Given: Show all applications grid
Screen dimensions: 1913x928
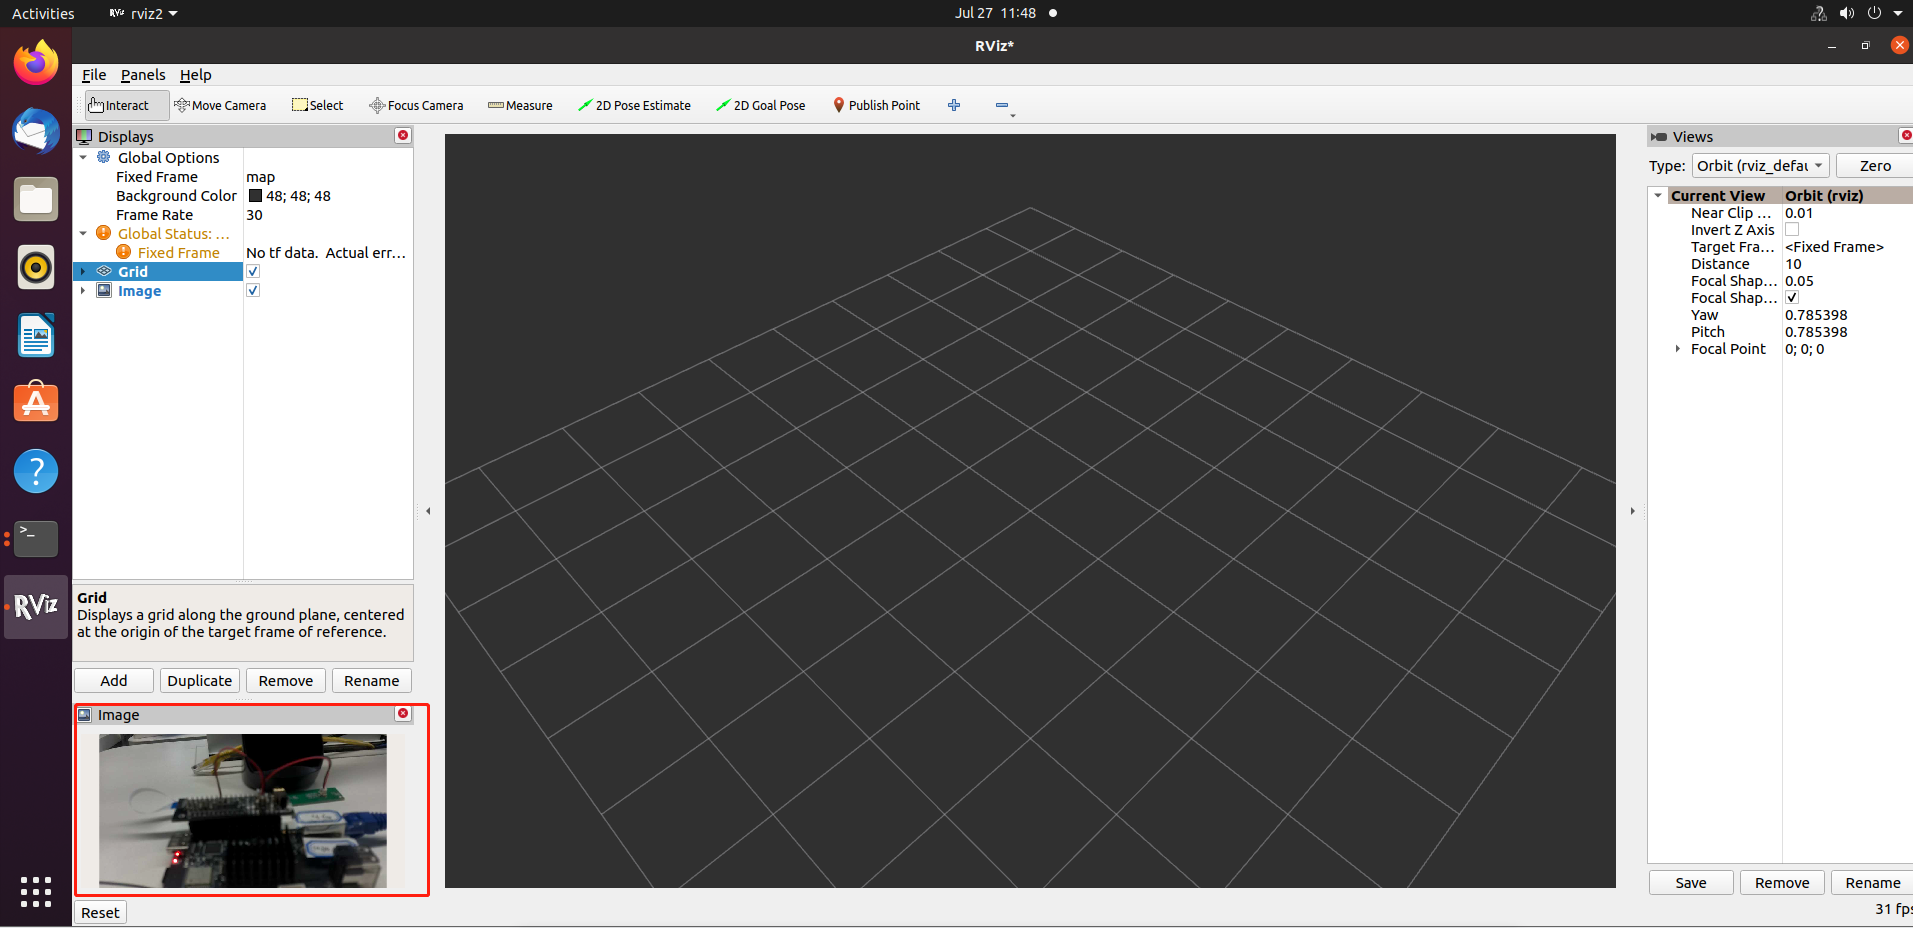Looking at the screenshot, I should point(36,891).
